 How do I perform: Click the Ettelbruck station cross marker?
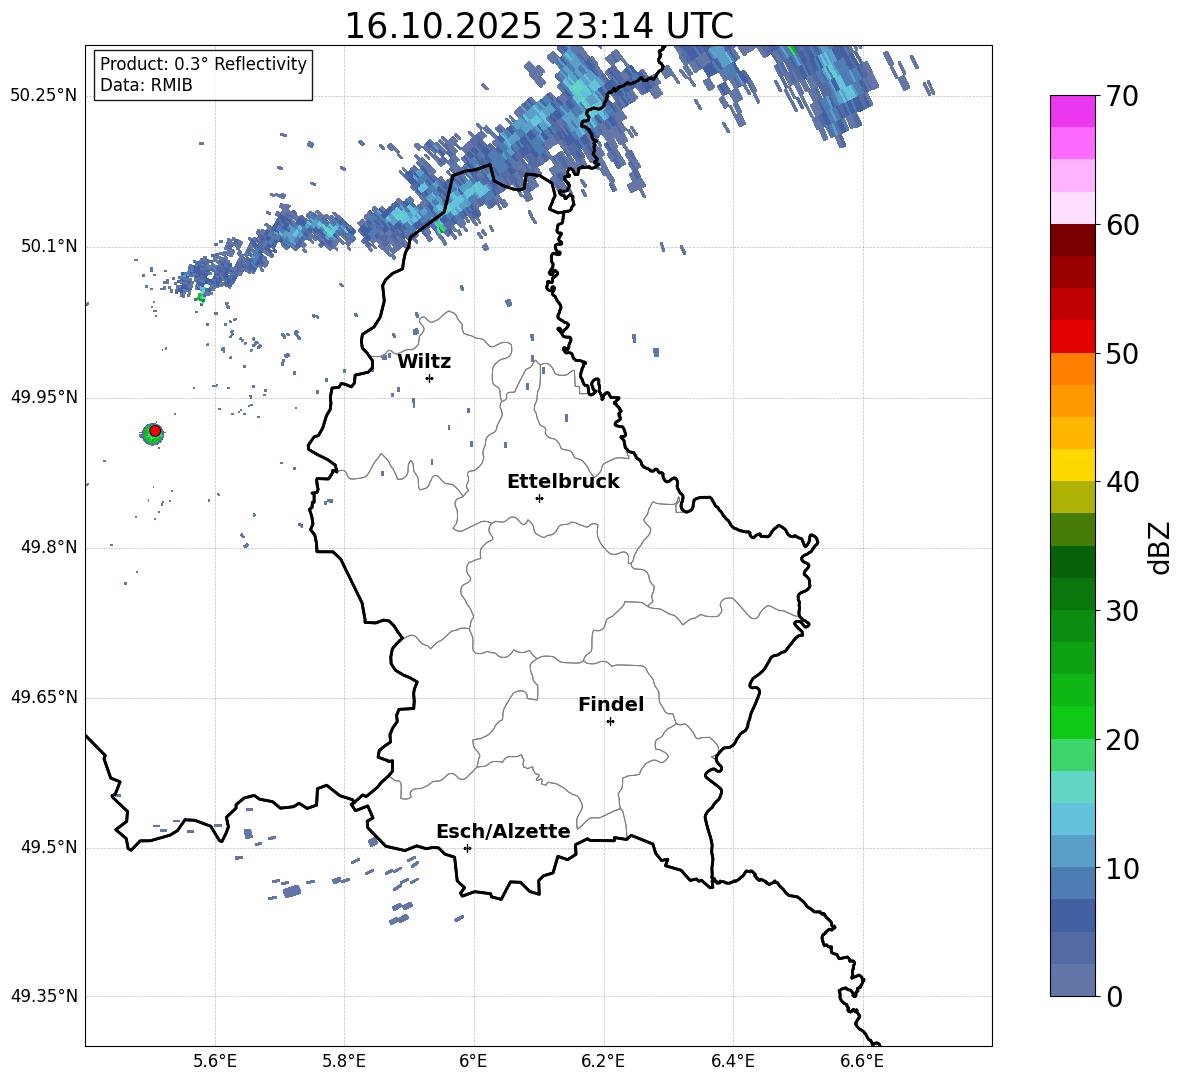539,498
